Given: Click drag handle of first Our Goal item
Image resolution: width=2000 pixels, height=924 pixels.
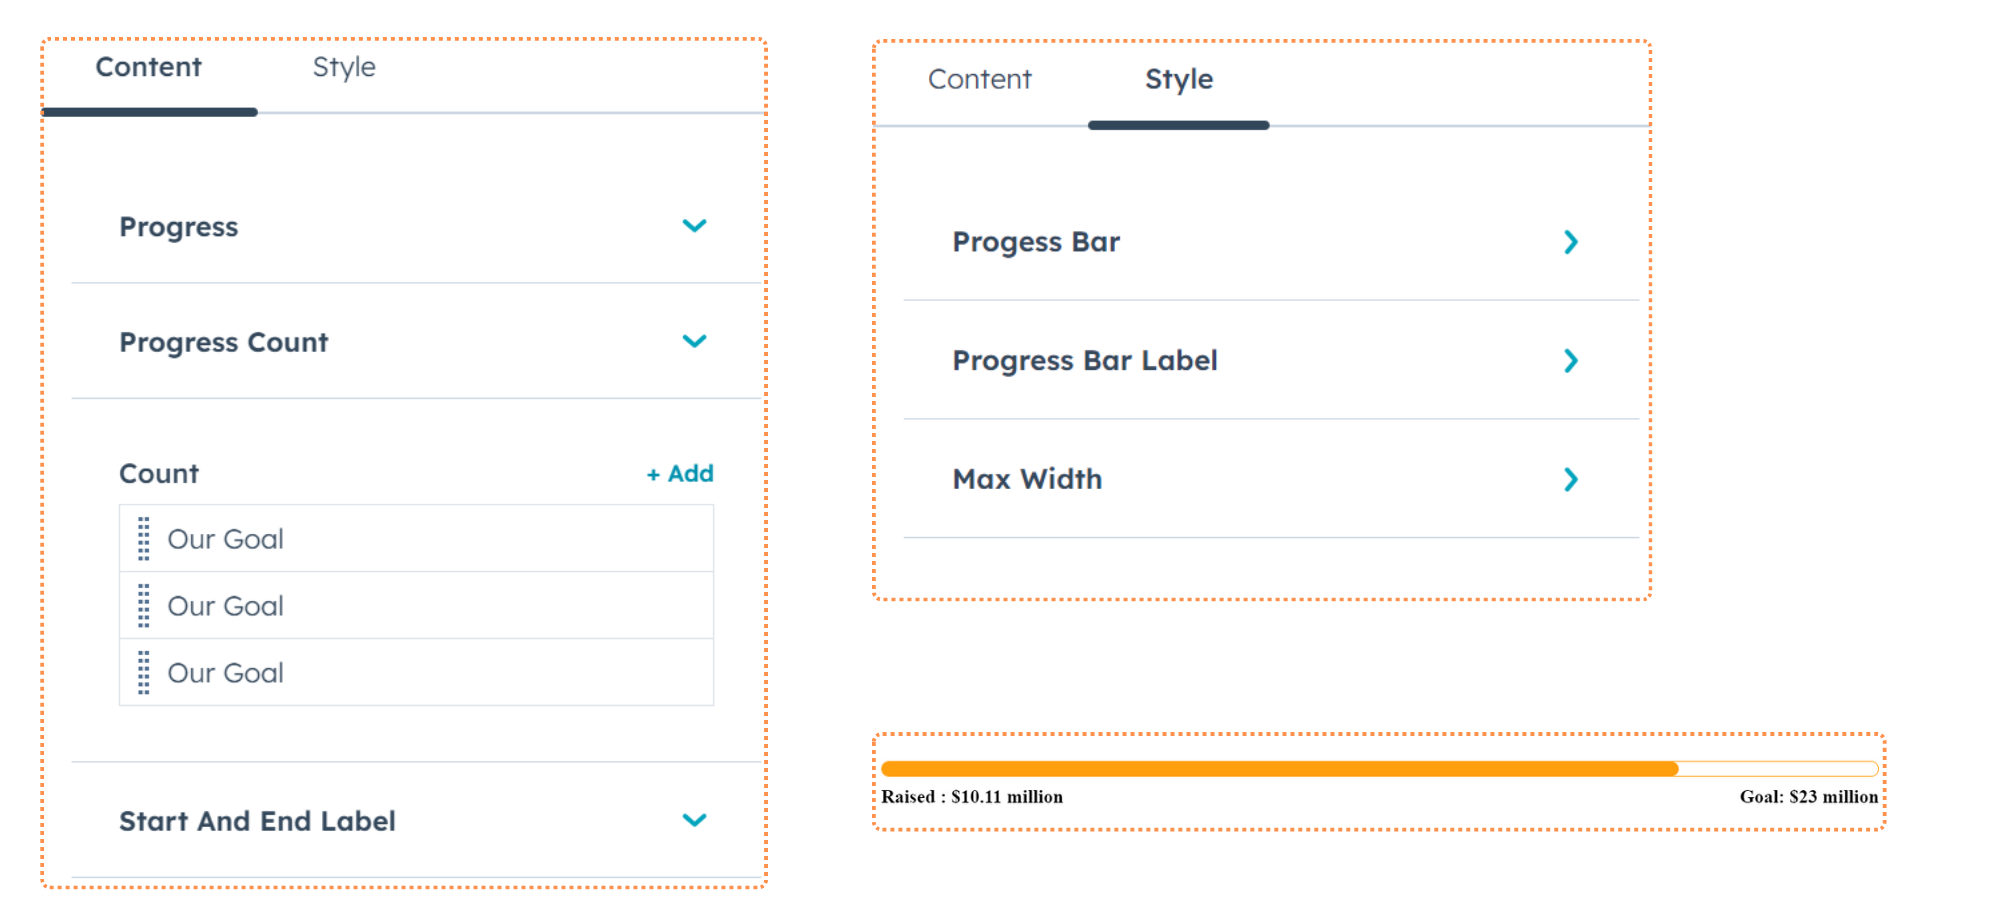Looking at the screenshot, I should [x=144, y=539].
